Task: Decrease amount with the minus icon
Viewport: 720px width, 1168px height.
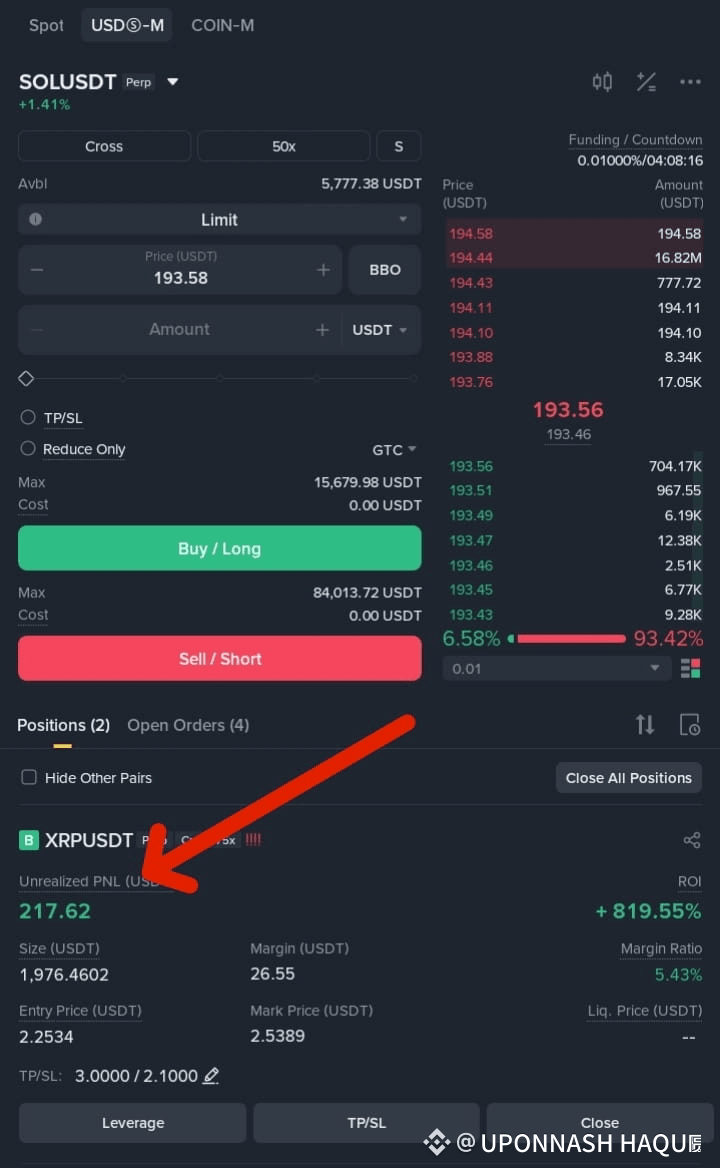Action: [x=37, y=329]
